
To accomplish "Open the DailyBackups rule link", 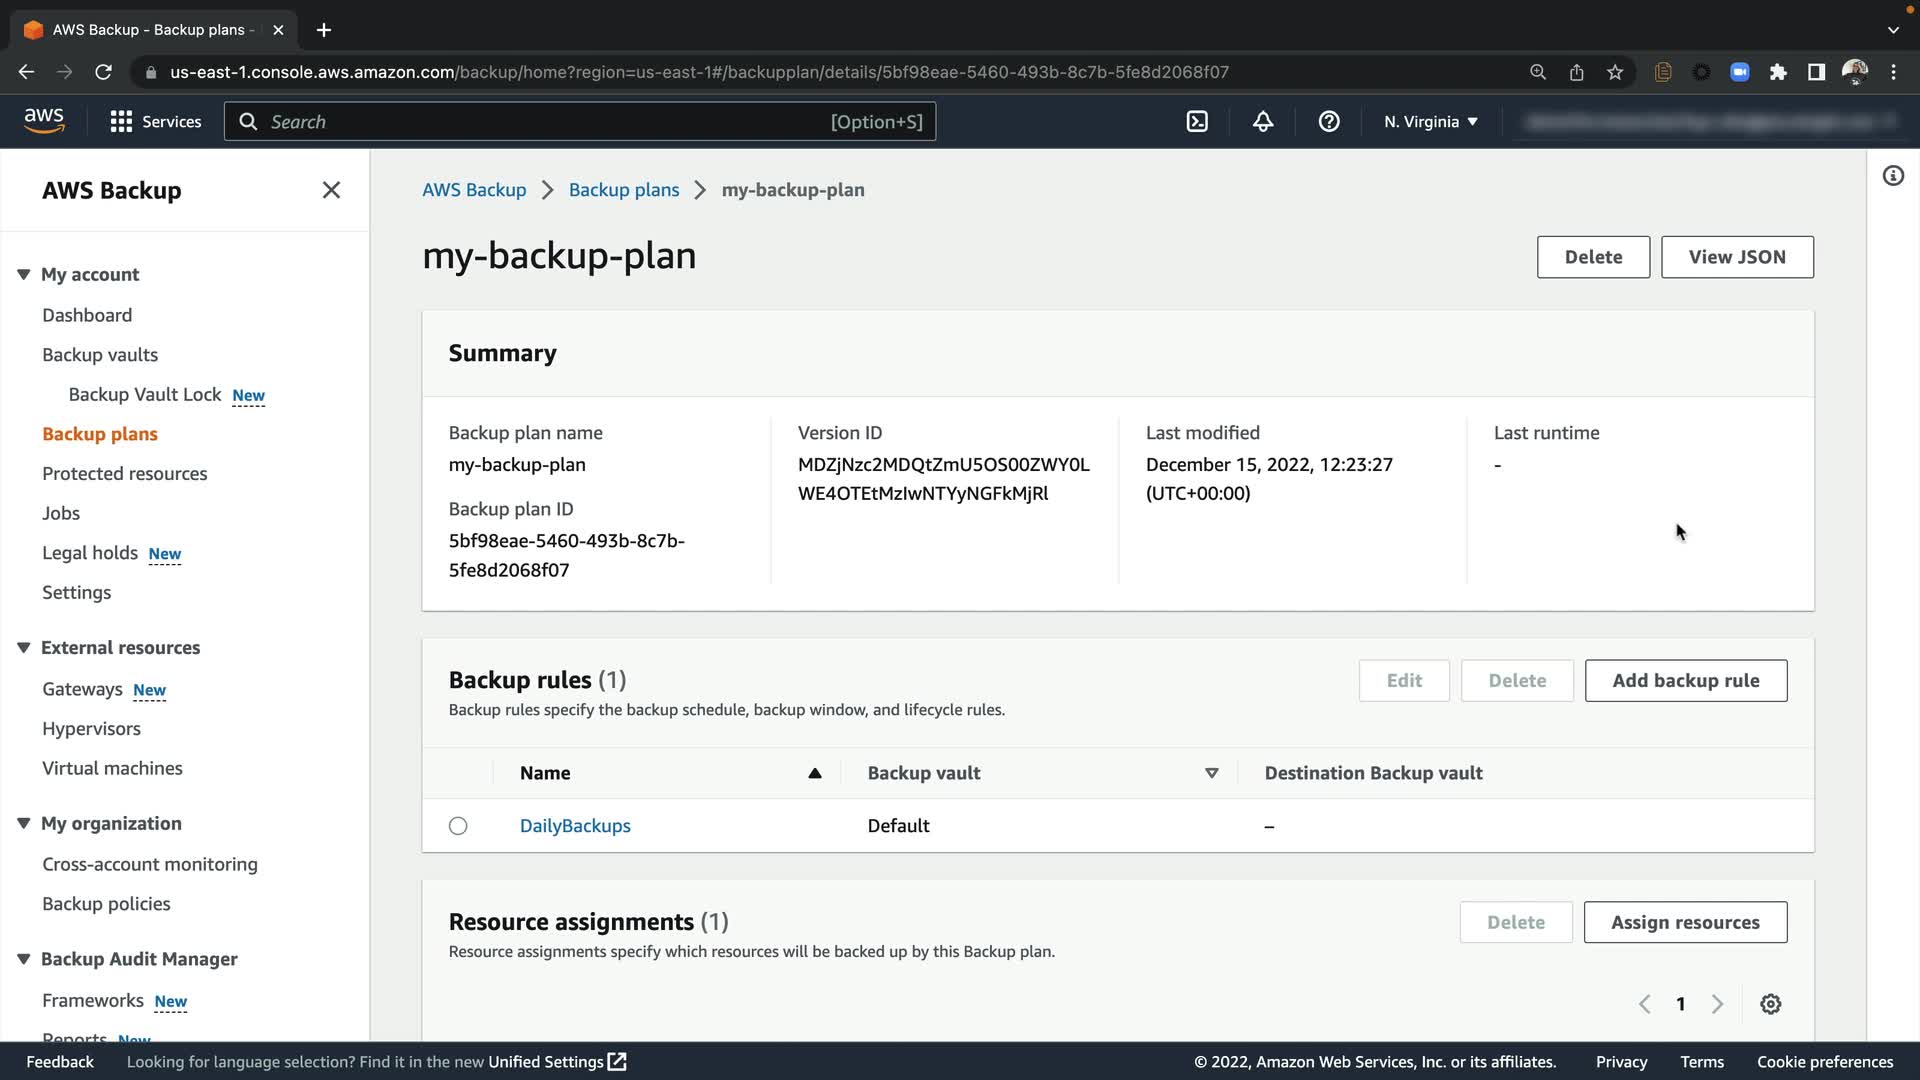I will click(575, 826).
